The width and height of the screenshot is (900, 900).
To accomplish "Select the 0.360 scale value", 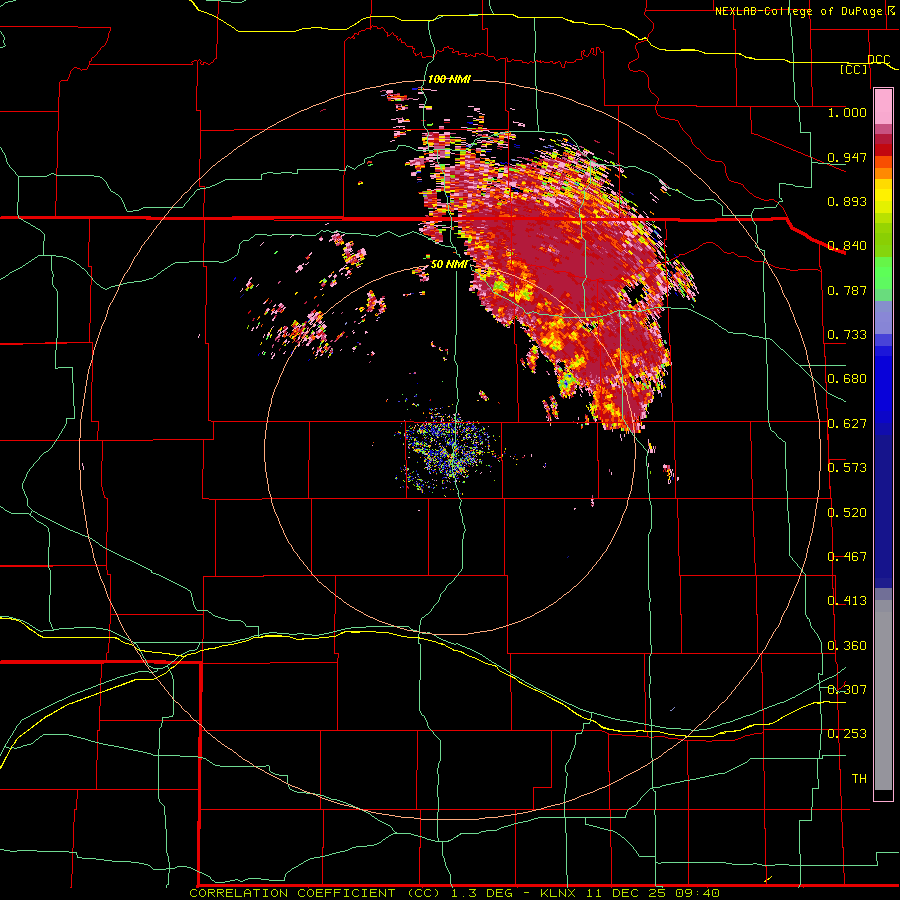I will (847, 646).
